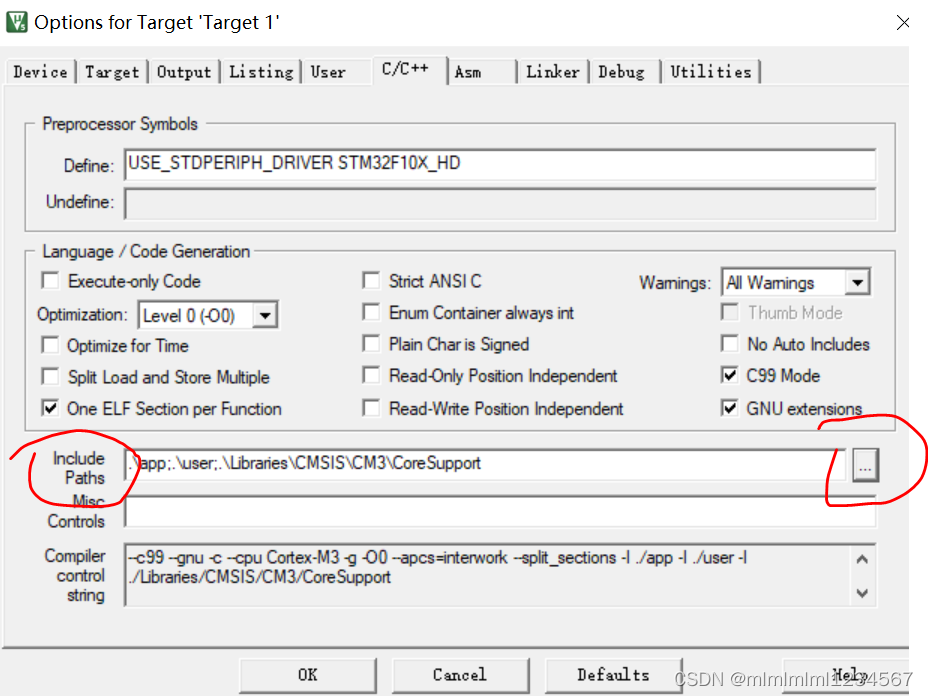The width and height of the screenshot is (928, 696).
Task: Enable Strict ANSI C checkbox
Action: [371, 281]
